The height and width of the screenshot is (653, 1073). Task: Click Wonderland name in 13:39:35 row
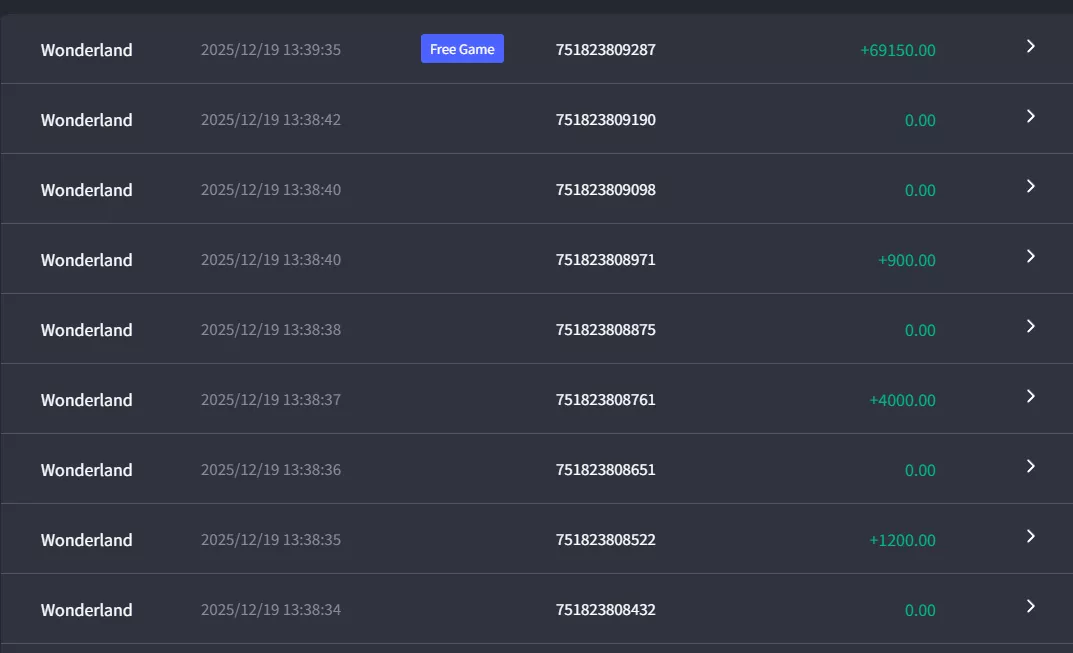[87, 50]
